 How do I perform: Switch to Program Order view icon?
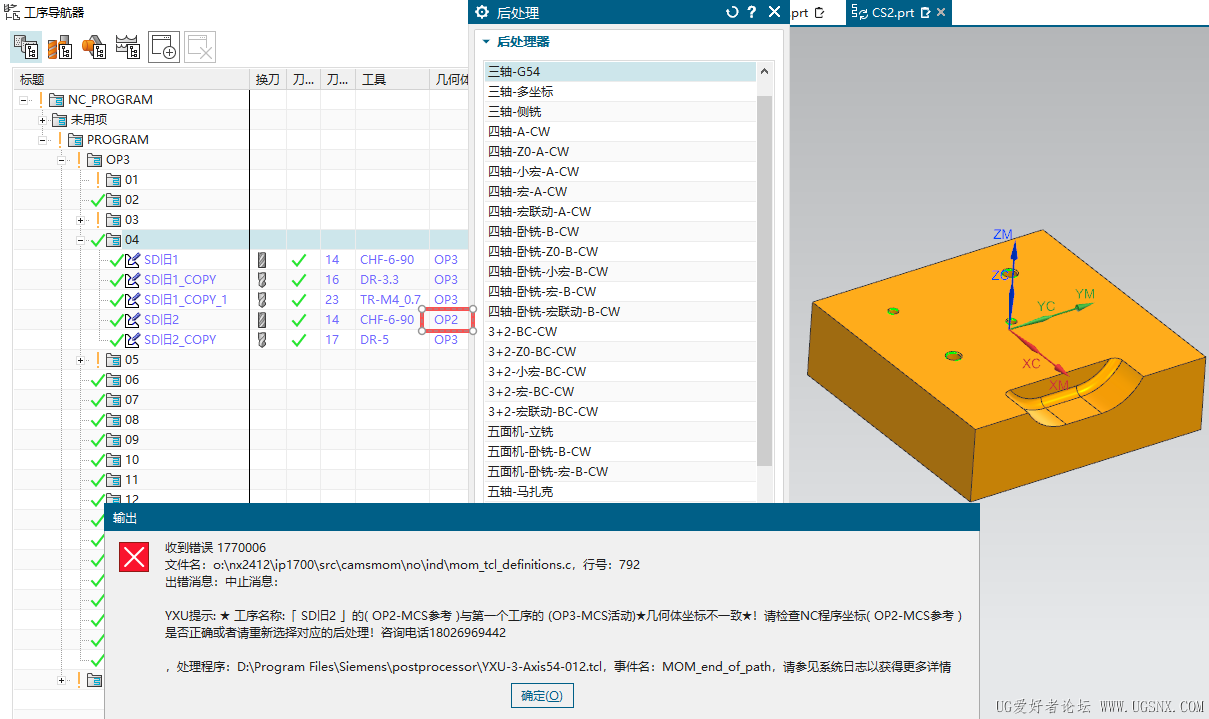(x=26, y=46)
